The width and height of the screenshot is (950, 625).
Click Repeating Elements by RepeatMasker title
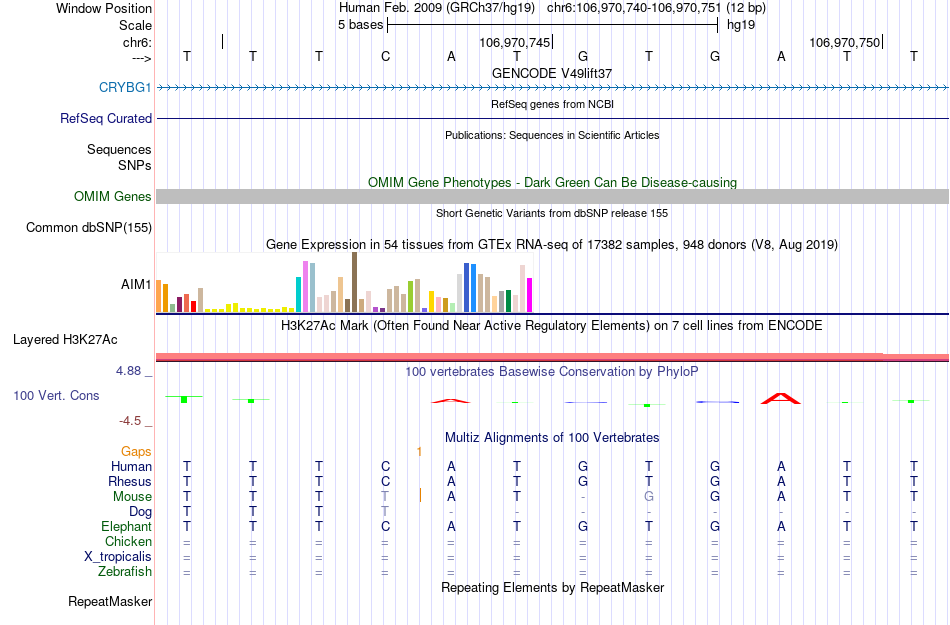(552, 587)
